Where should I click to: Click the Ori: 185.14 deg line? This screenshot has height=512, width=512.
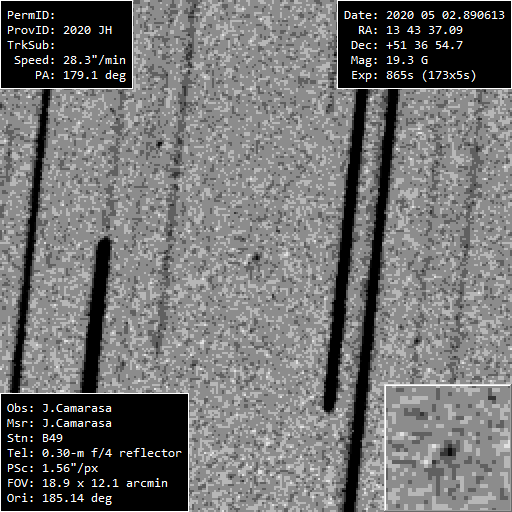(x=59, y=498)
